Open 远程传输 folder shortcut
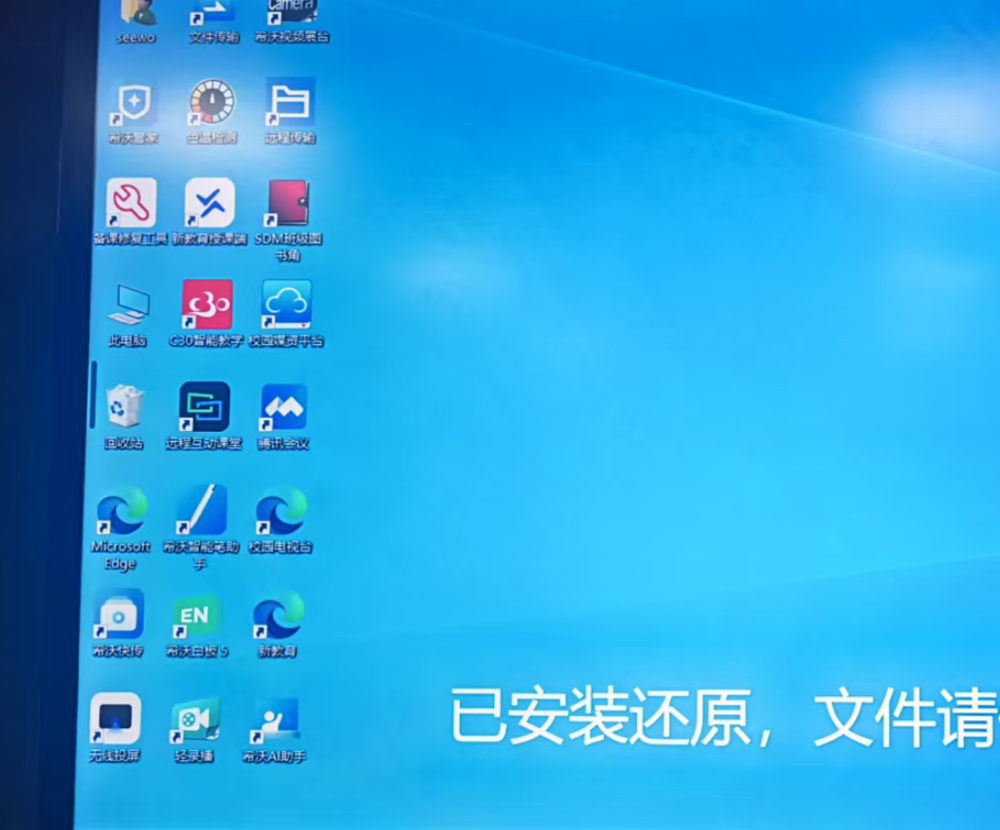 pos(290,104)
